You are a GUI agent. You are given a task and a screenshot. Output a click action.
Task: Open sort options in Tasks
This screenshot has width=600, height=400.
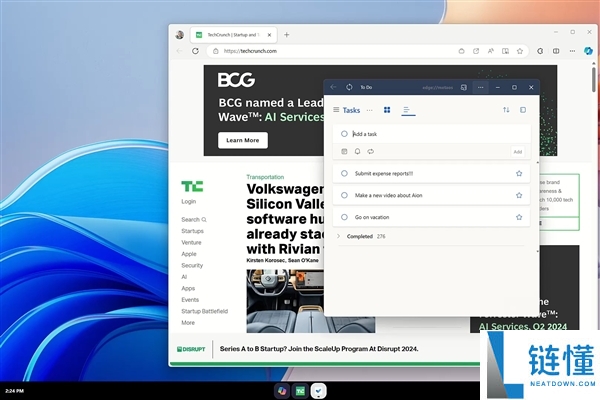point(506,110)
